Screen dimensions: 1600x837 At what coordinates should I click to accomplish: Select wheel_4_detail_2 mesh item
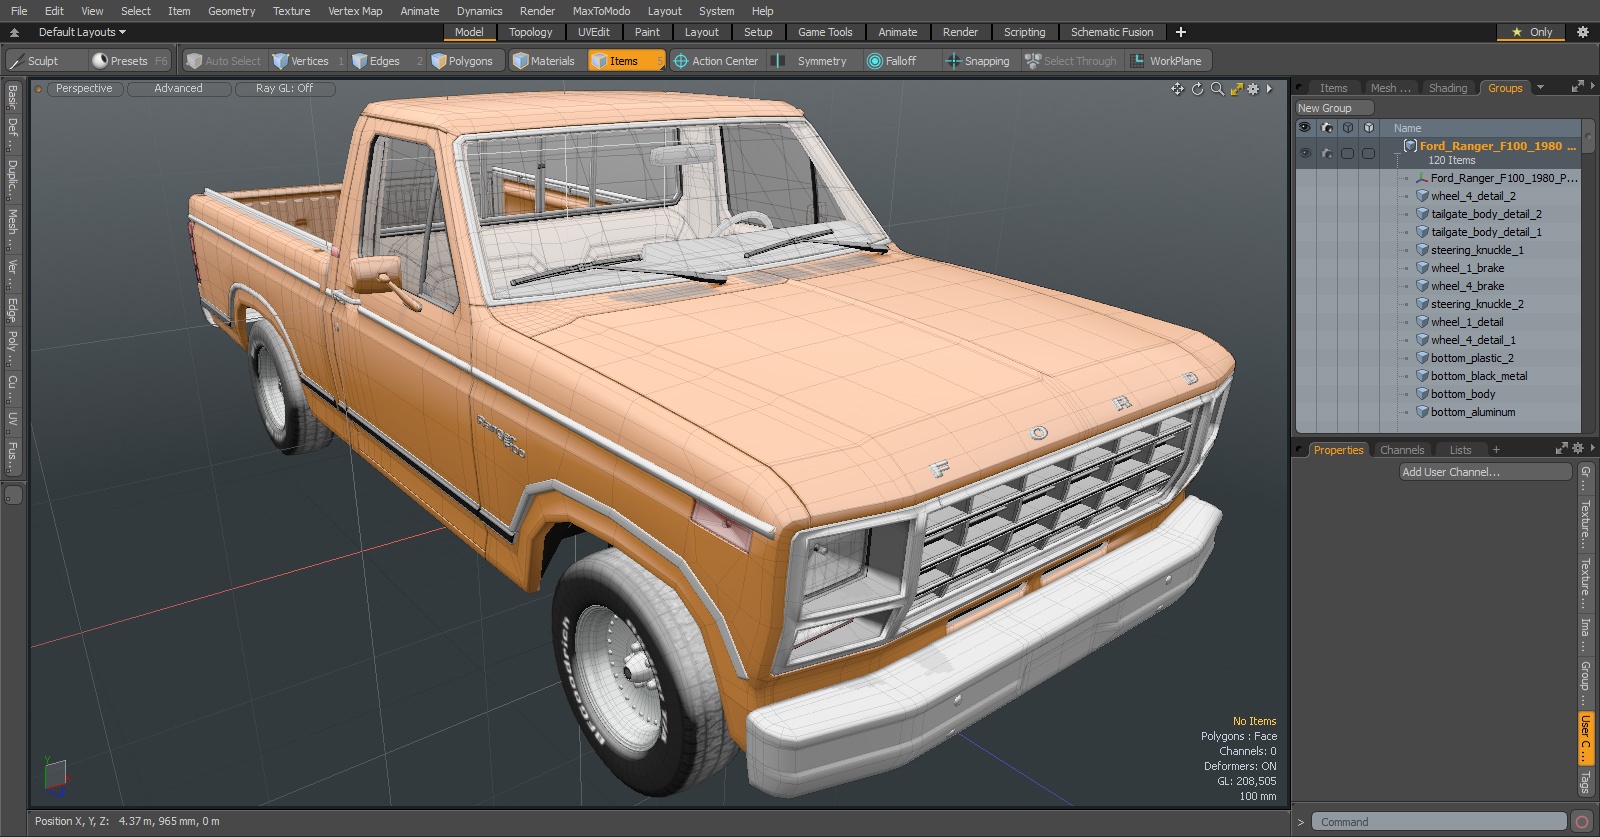point(1473,196)
